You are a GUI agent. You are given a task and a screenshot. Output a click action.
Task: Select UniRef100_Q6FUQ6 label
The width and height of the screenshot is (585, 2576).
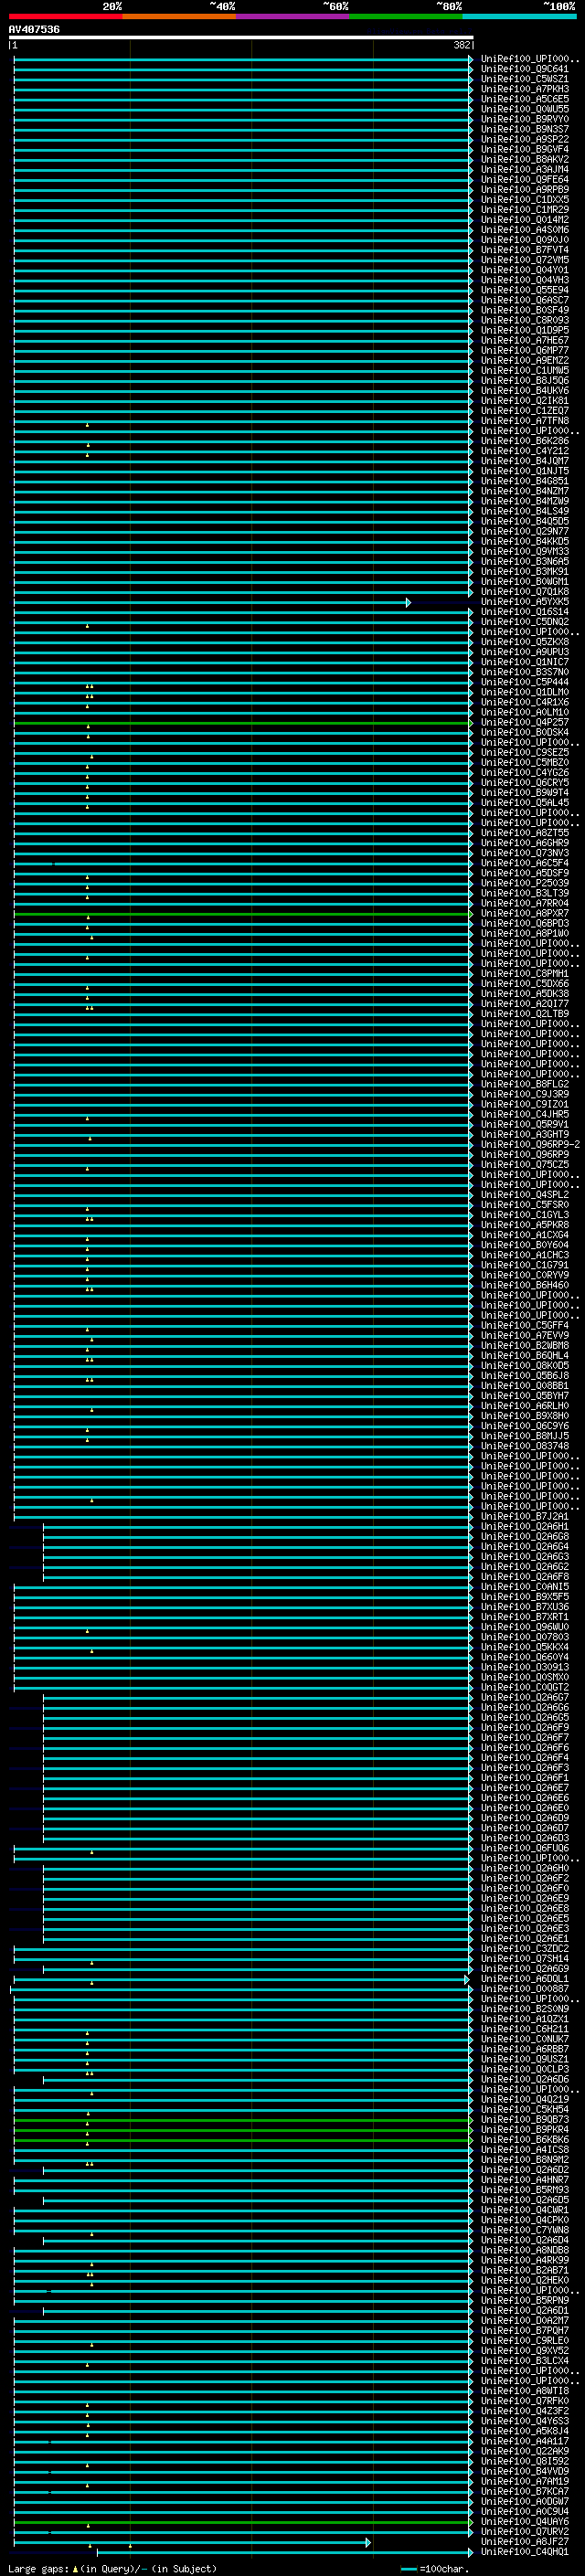click(x=525, y=1848)
